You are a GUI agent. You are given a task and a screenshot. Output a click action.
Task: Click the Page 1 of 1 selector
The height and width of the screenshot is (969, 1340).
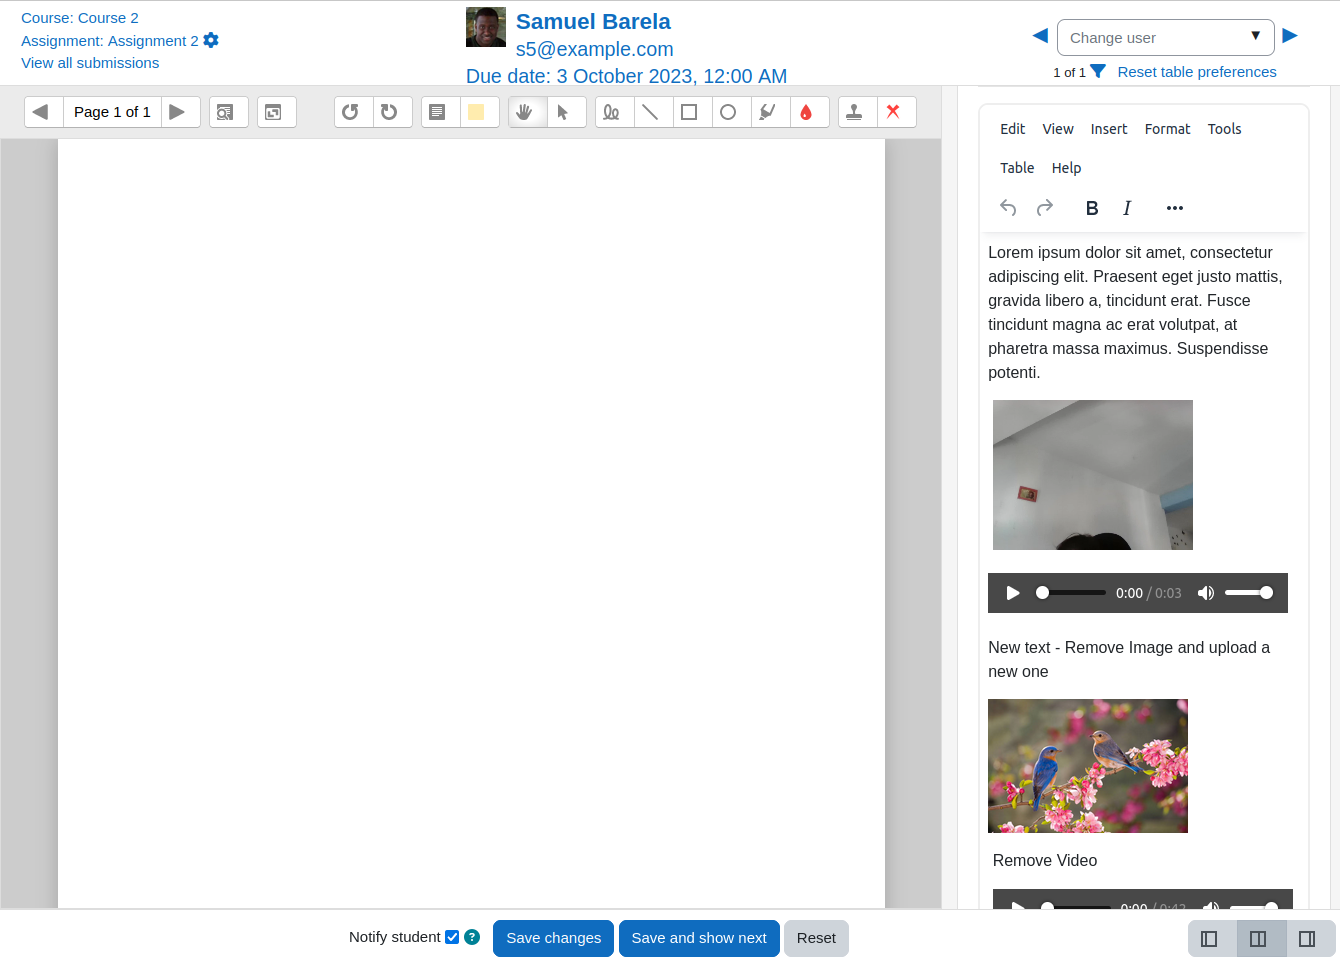(x=112, y=112)
